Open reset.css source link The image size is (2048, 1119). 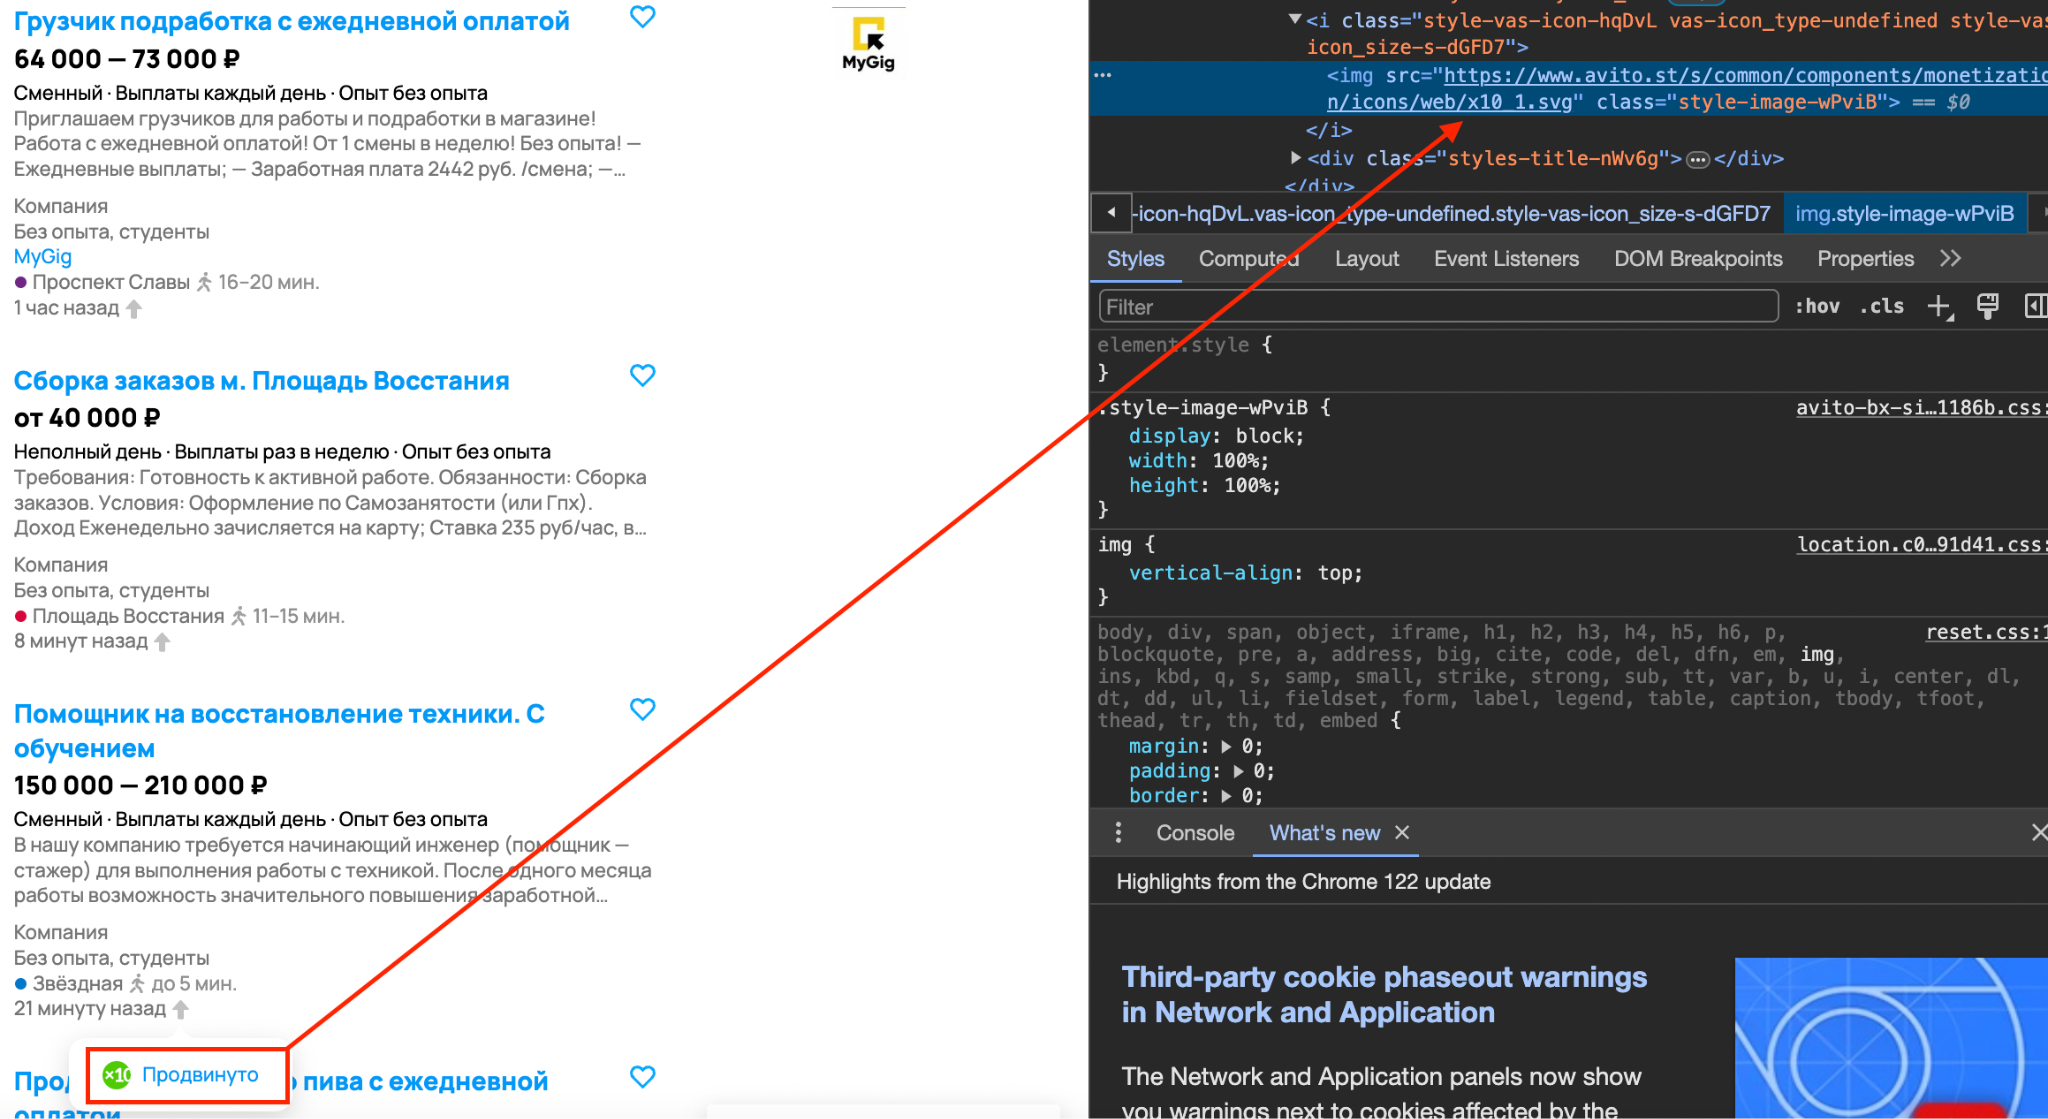tap(1986, 633)
